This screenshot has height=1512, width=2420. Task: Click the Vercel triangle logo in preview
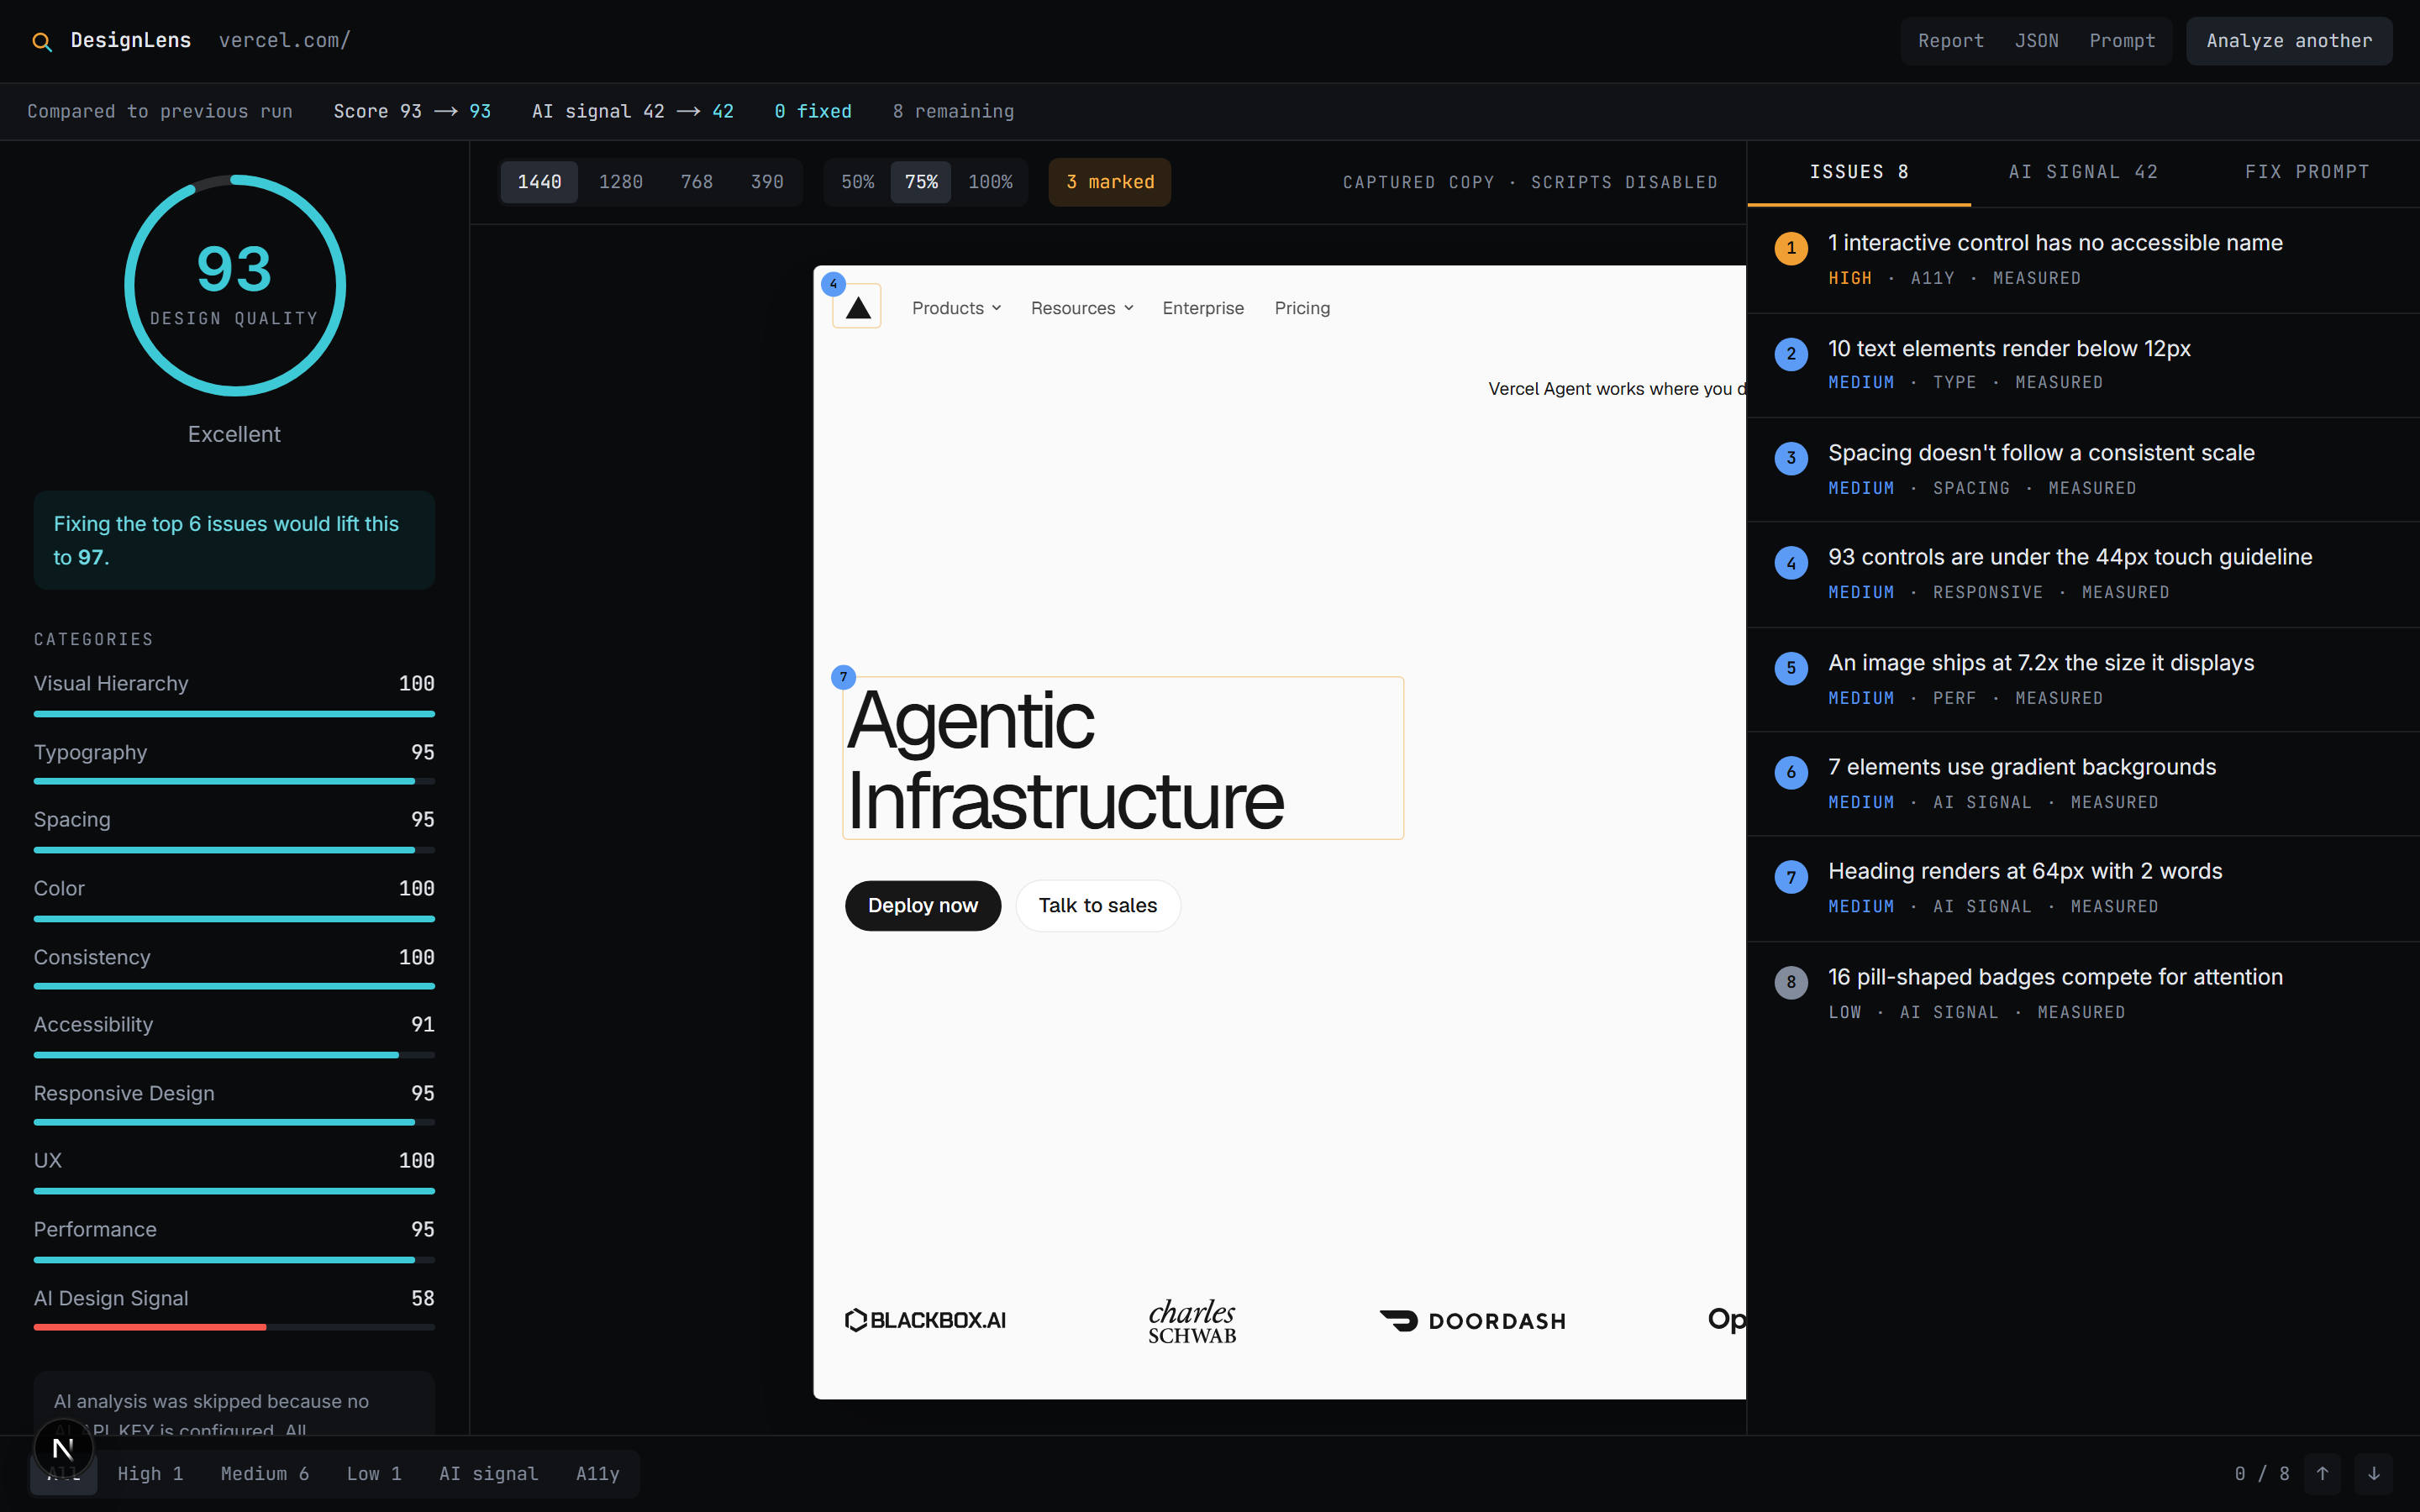pos(858,308)
